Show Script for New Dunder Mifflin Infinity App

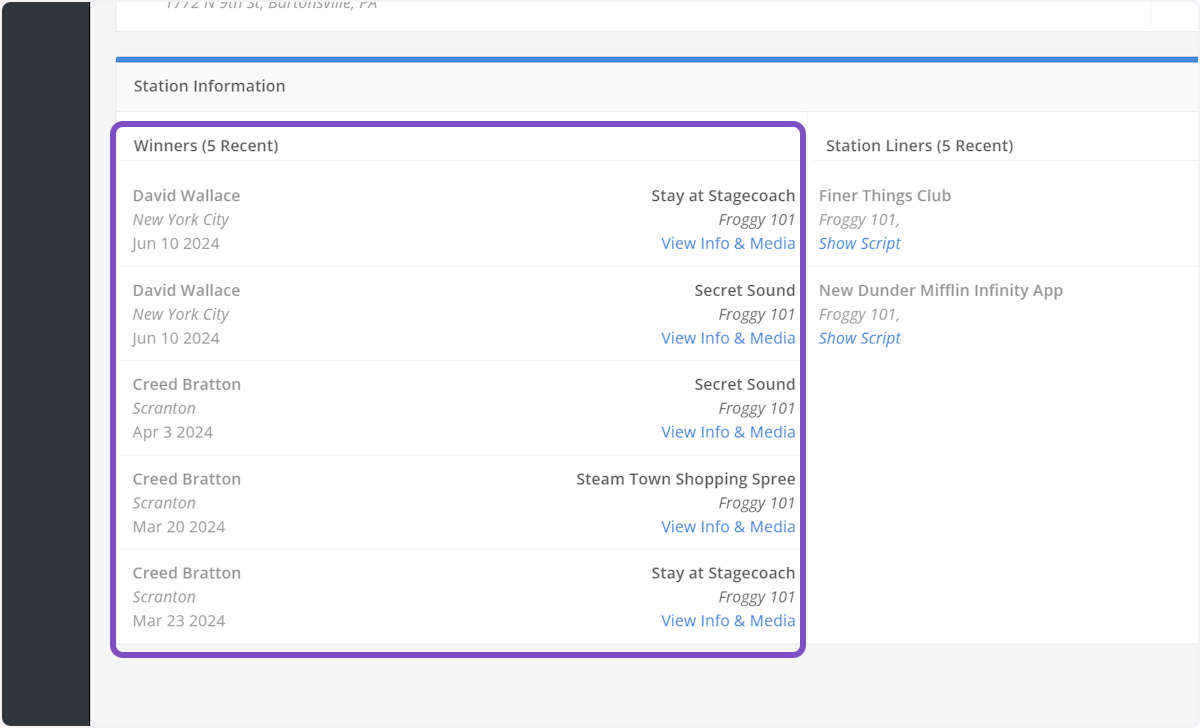coord(859,338)
